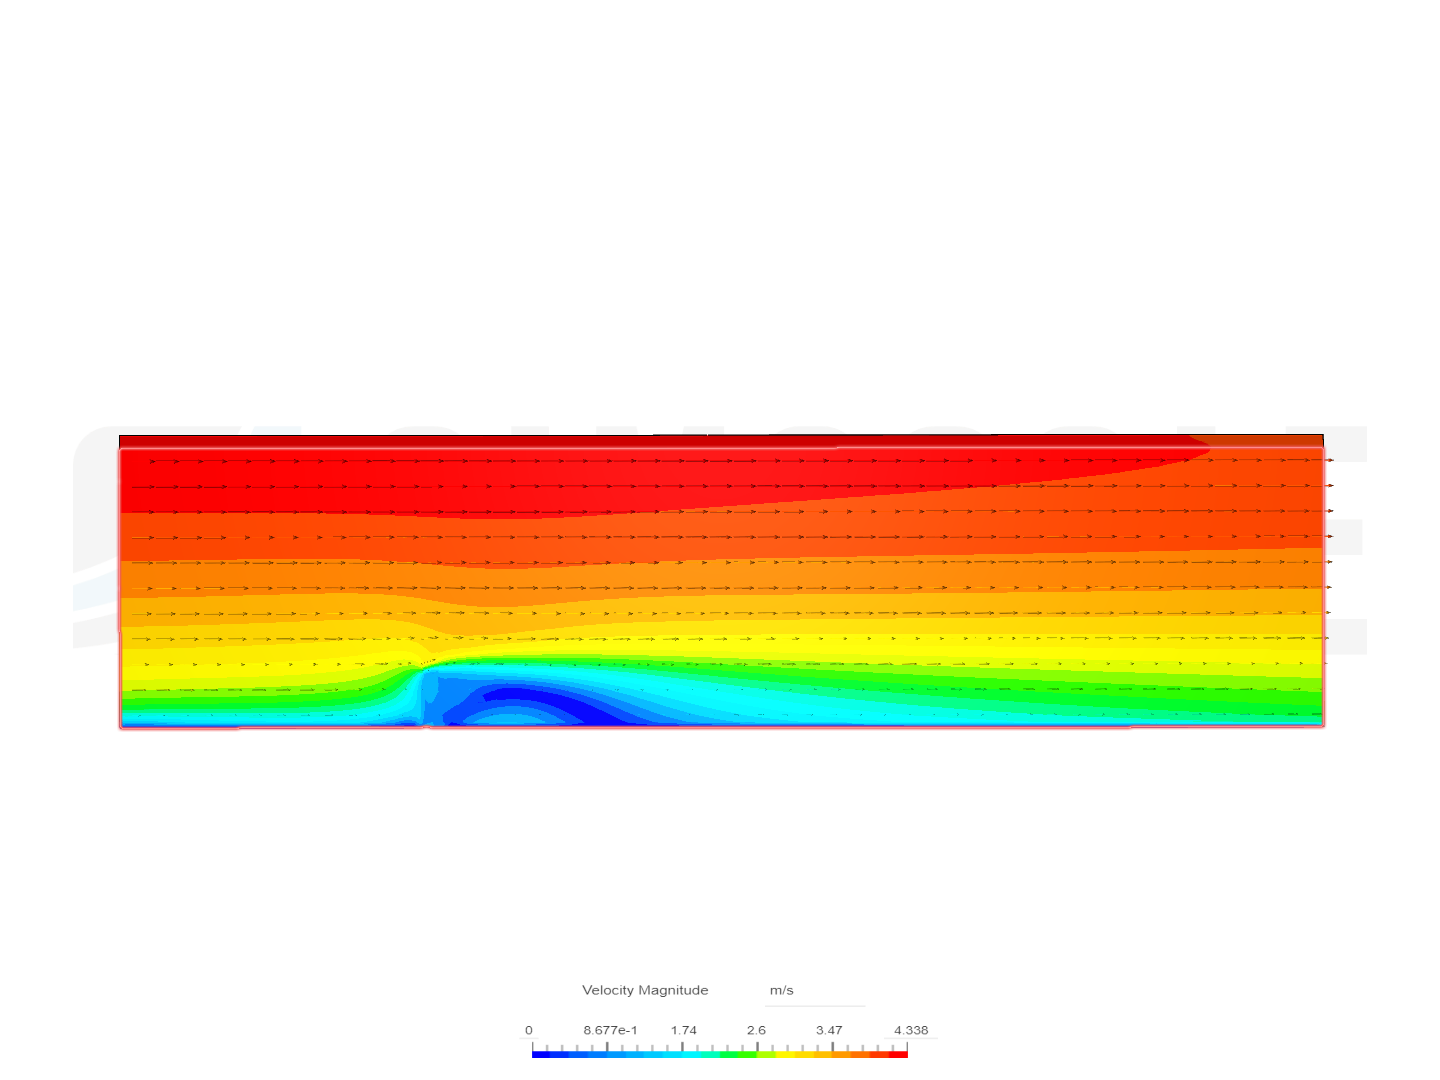The height and width of the screenshot is (1080, 1440).
Task: Click the 1.74 legend tick label
Action: click(684, 1031)
